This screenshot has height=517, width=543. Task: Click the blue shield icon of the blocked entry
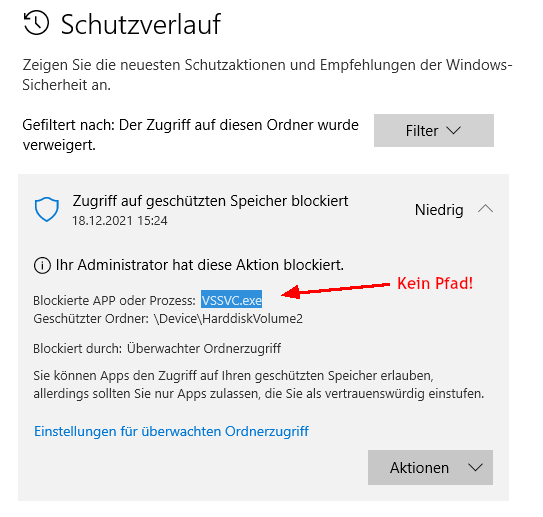(x=47, y=209)
